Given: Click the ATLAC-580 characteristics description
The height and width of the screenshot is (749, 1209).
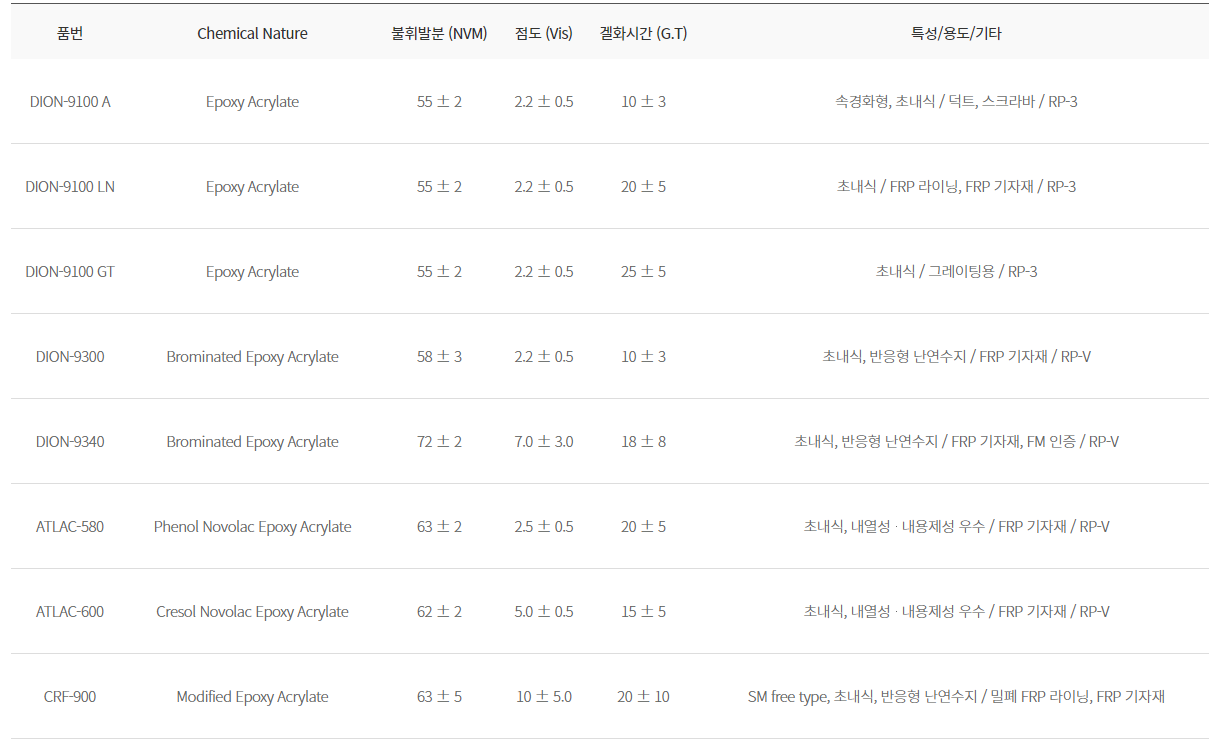Looking at the screenshot, I should pos(956,527).
